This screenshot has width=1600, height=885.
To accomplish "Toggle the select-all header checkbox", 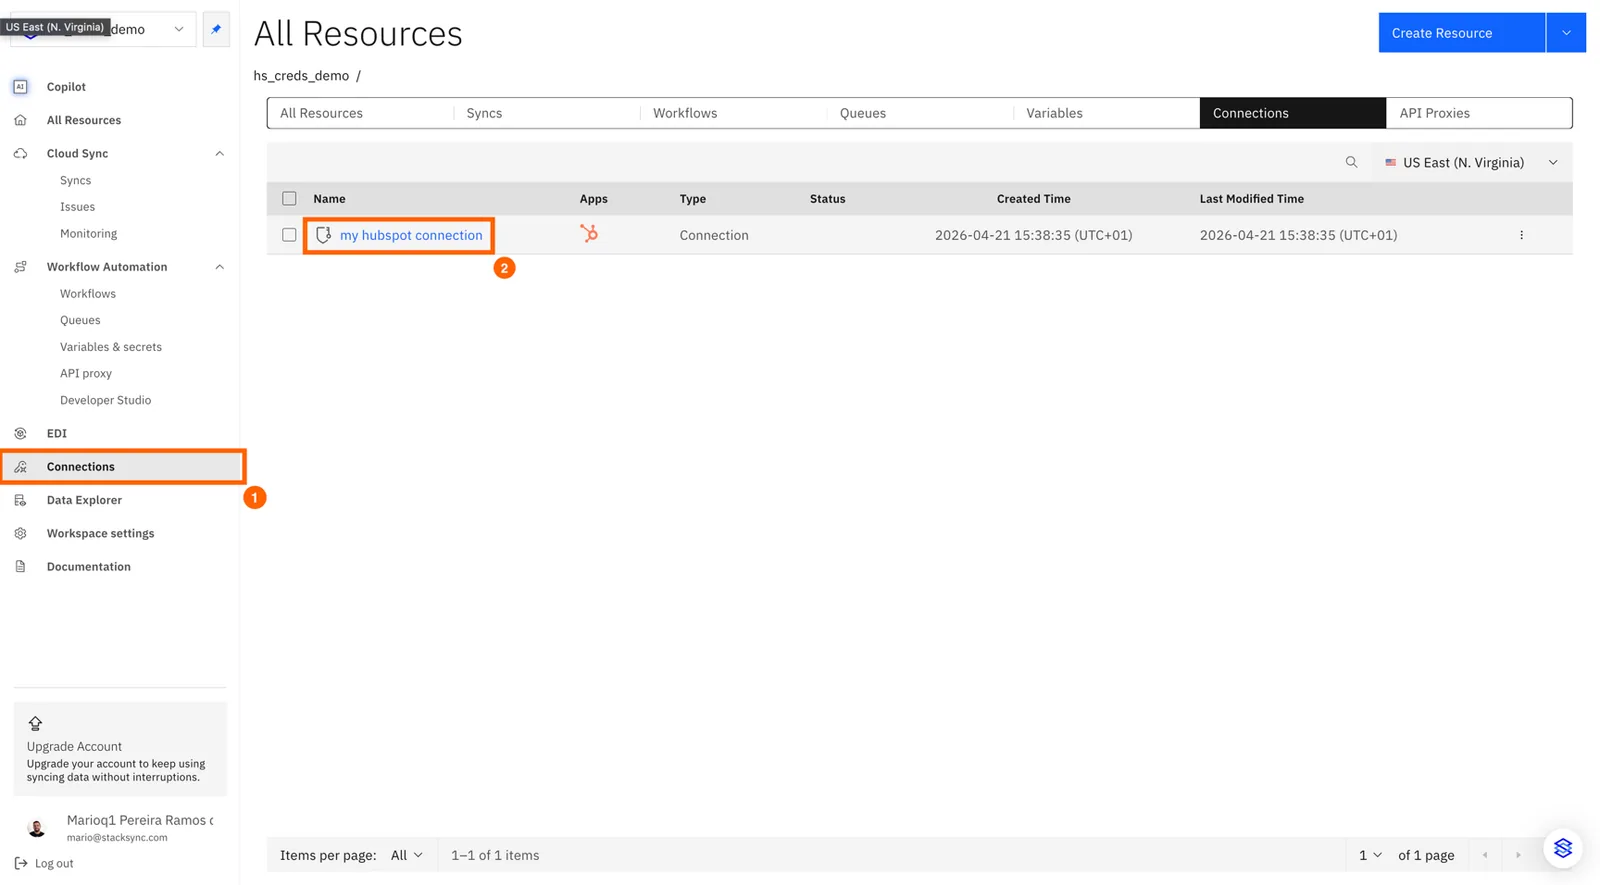I will coord(289,198).
